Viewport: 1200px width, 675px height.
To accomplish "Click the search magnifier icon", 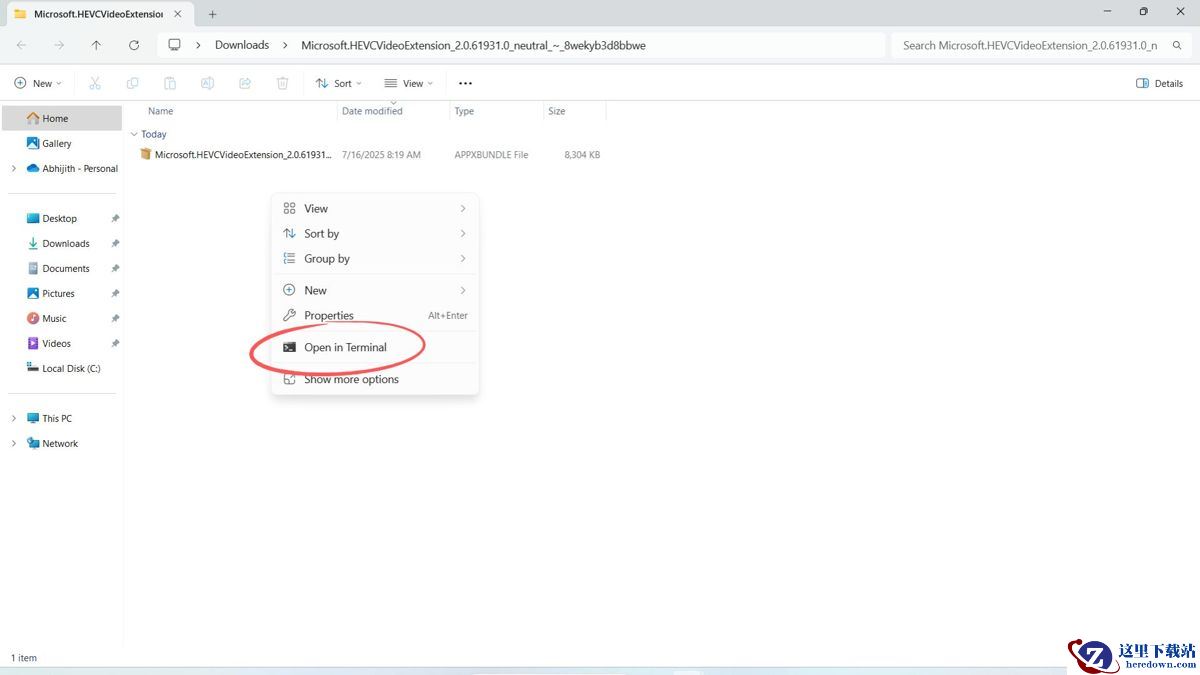I will 1177,45.
